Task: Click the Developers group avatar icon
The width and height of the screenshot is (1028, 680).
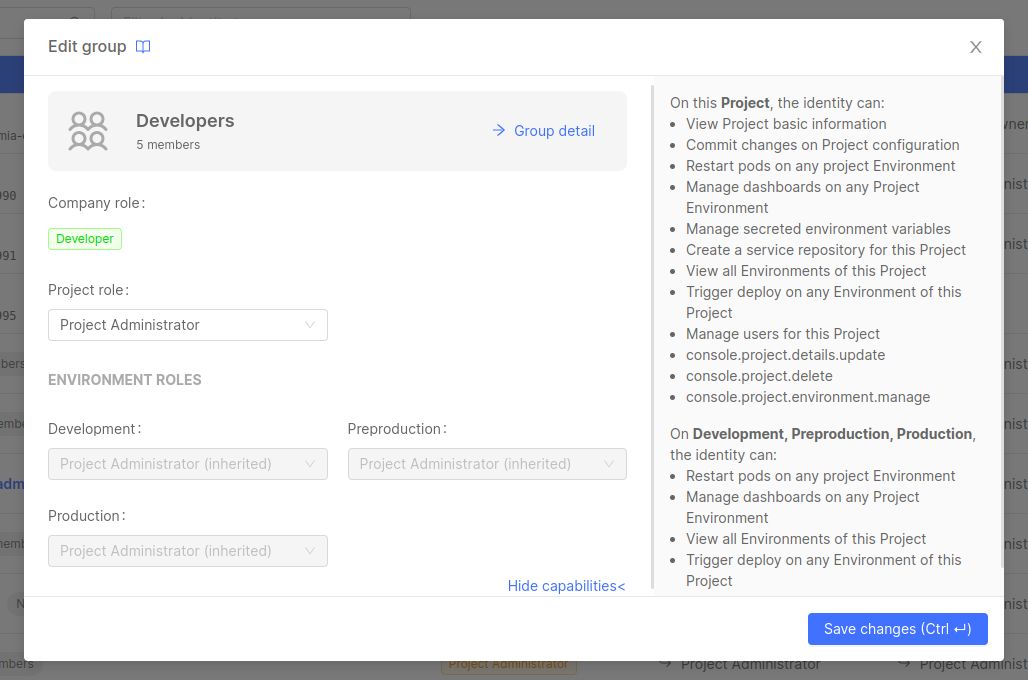Action: tap(88, 131)
